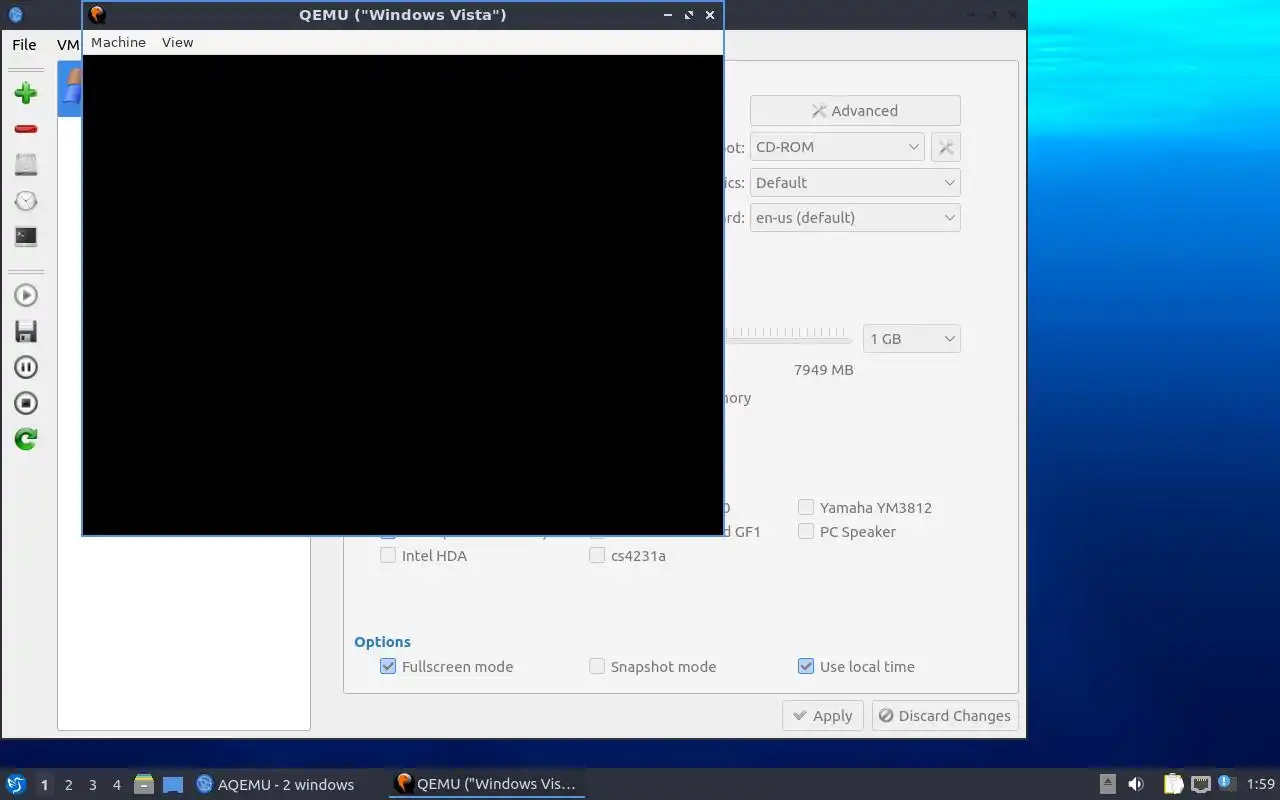Click the show desktop icon in taskbar
This screenshot has height=800, width=1280.
[x=172, y=784]
